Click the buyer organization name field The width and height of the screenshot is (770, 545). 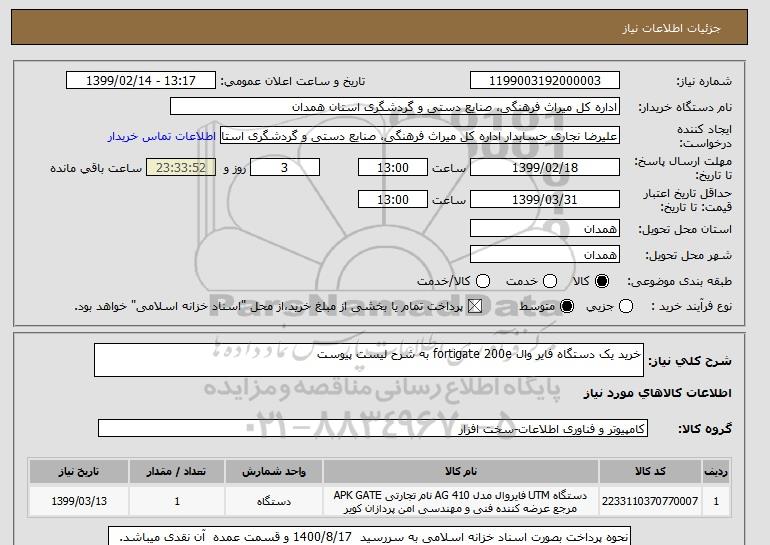coord(395,107)
